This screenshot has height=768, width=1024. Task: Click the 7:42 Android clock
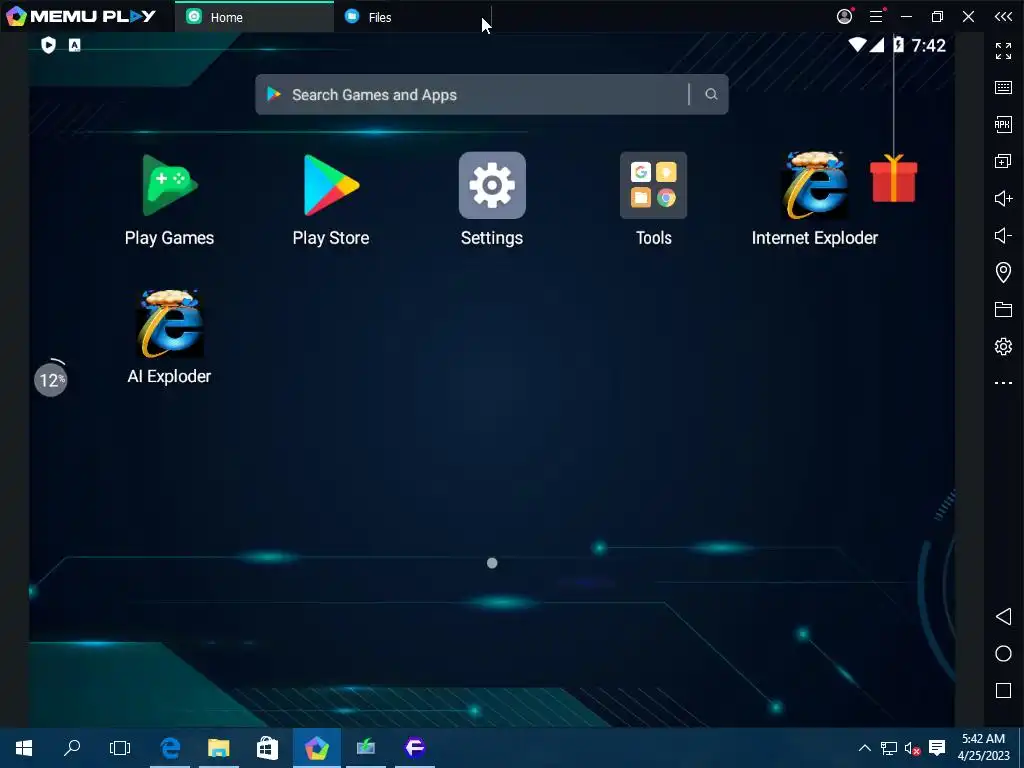point(928,45)
